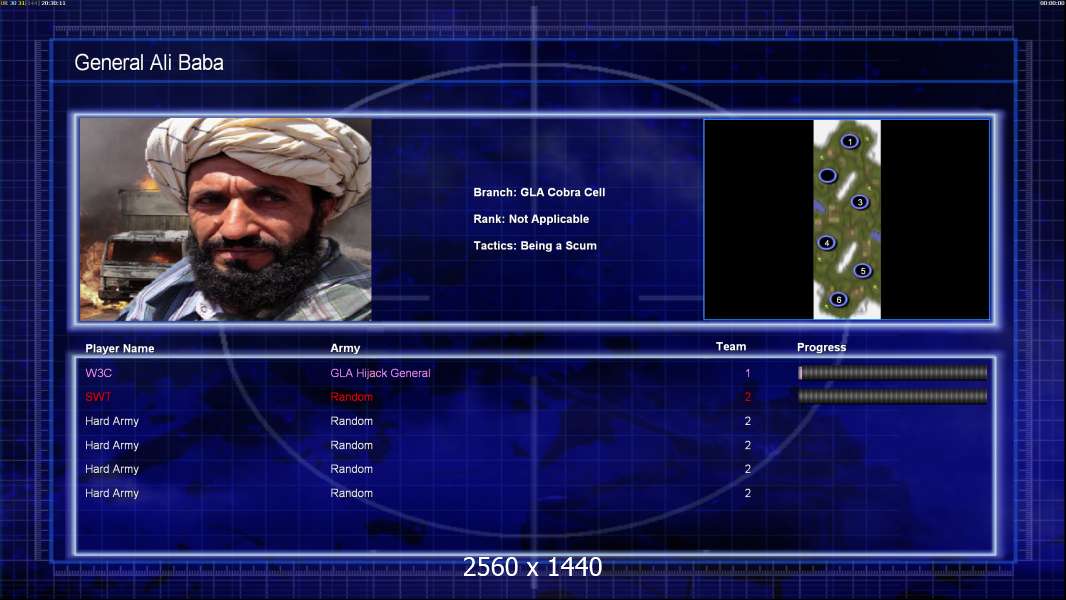The image size is (1066, 600).
Task: Click the Tactics: Being a Scum line
Action: pos(535,245)
